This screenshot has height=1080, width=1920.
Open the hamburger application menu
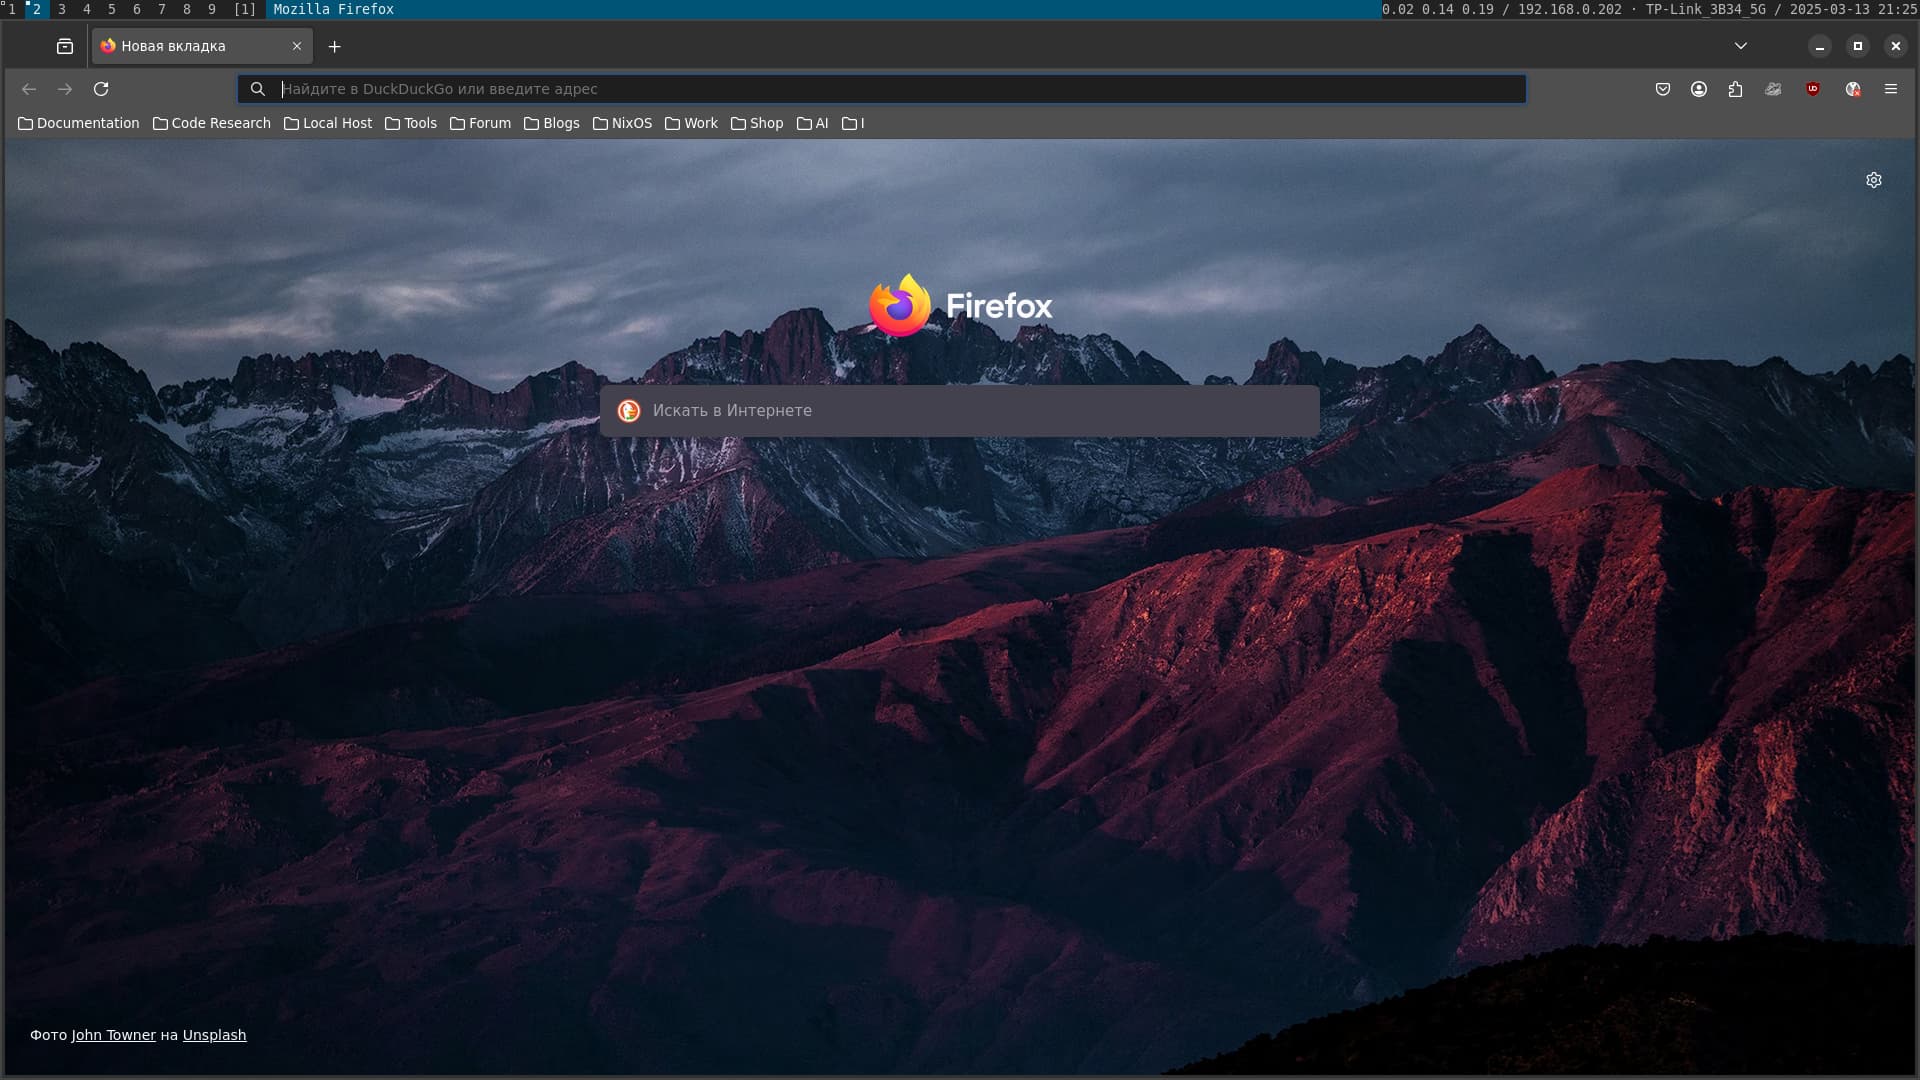coord(1890,89)
